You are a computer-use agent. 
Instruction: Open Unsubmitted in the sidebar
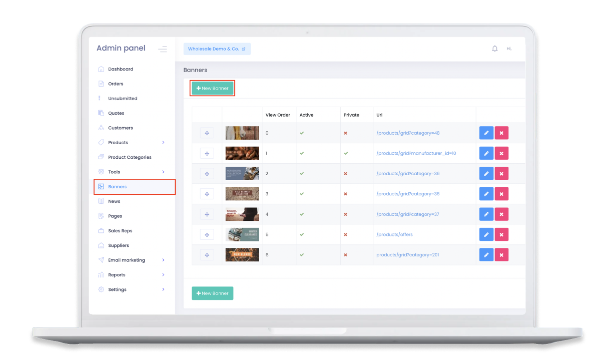point(123,98)
